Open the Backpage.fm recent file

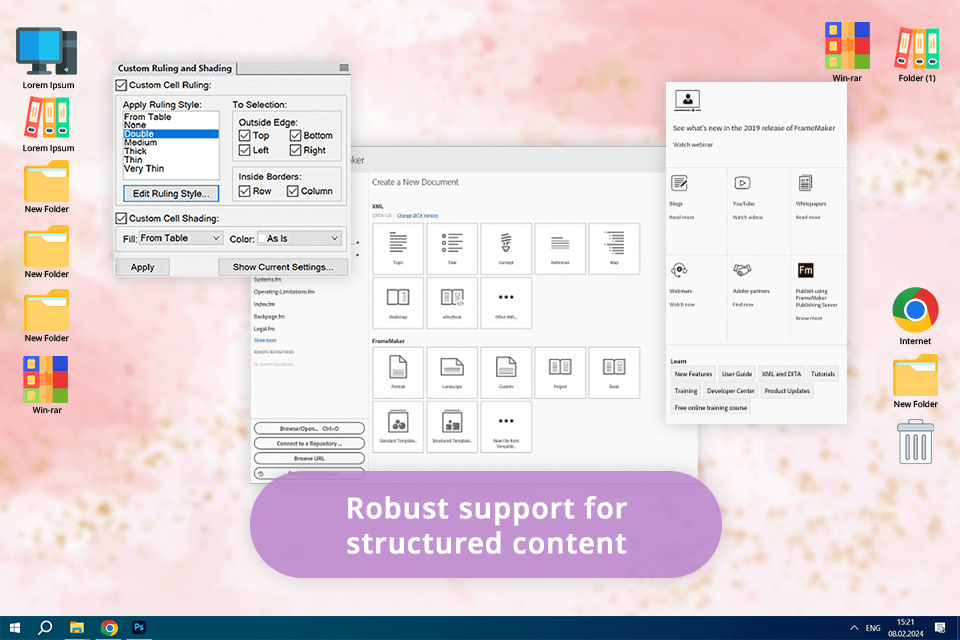tap(269, 317)
